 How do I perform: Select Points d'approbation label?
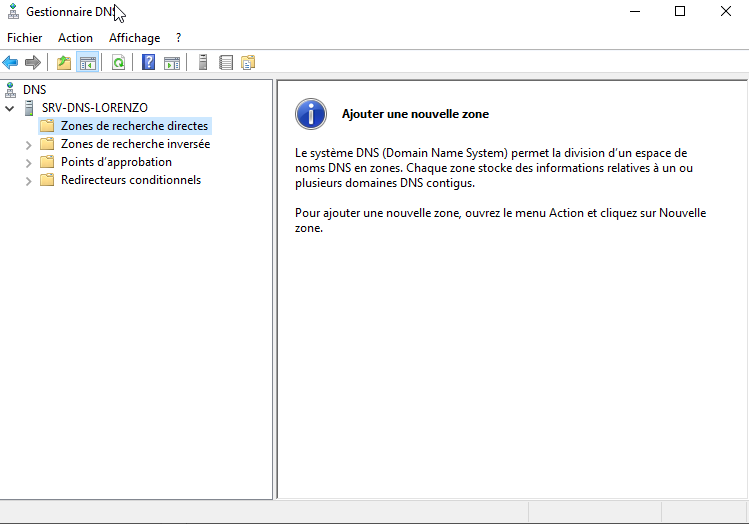pyautogui.click(x=117, y=162)
